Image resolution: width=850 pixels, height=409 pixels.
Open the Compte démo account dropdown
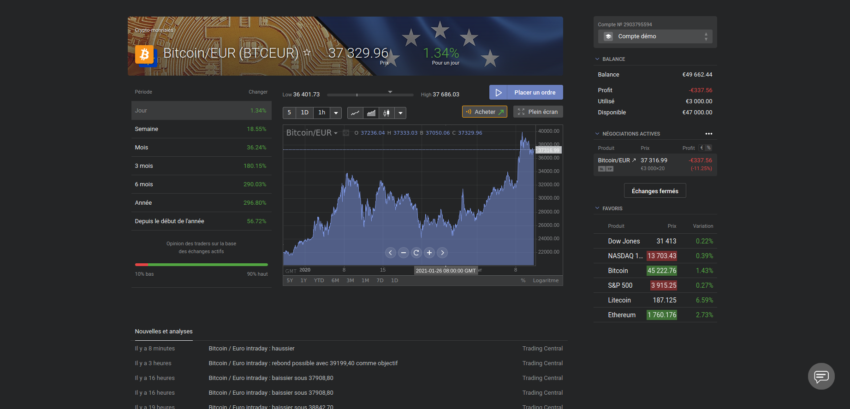pos(655,36)
